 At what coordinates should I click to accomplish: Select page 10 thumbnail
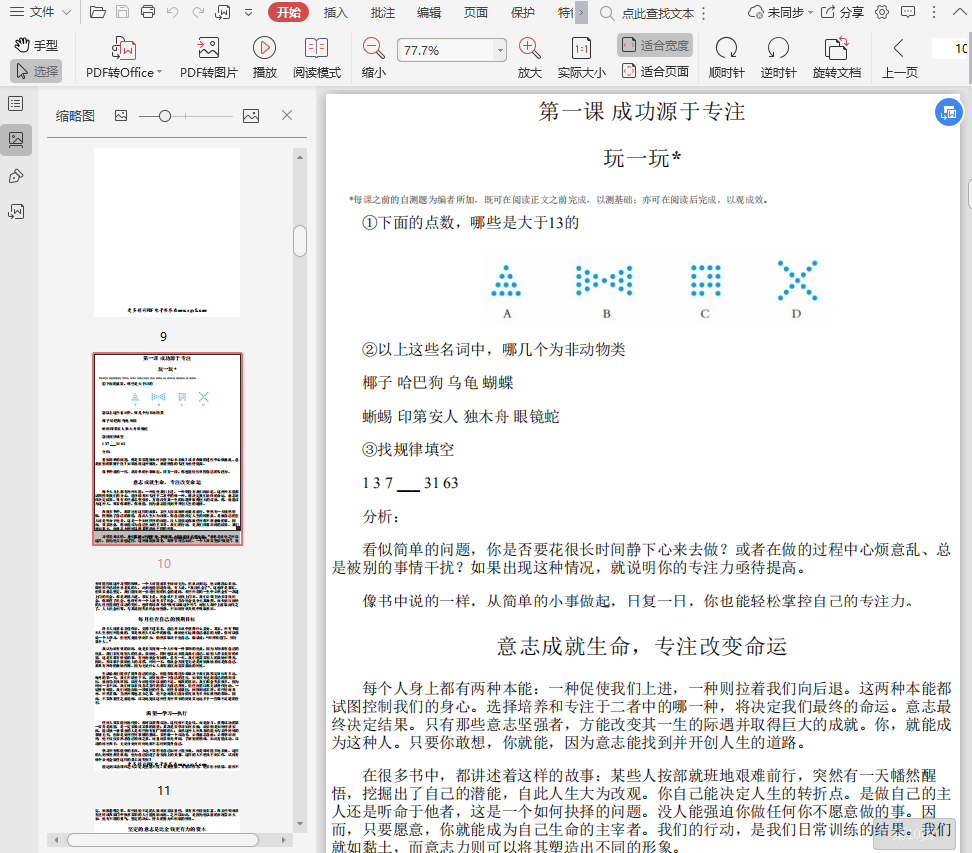167,449
